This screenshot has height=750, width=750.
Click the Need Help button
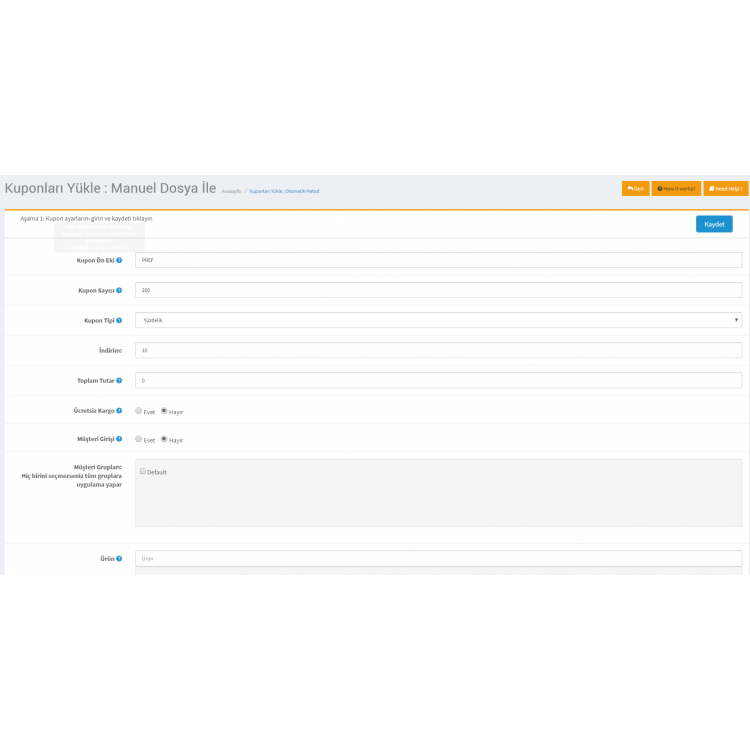pyautogui.click(x=726, y=188)
